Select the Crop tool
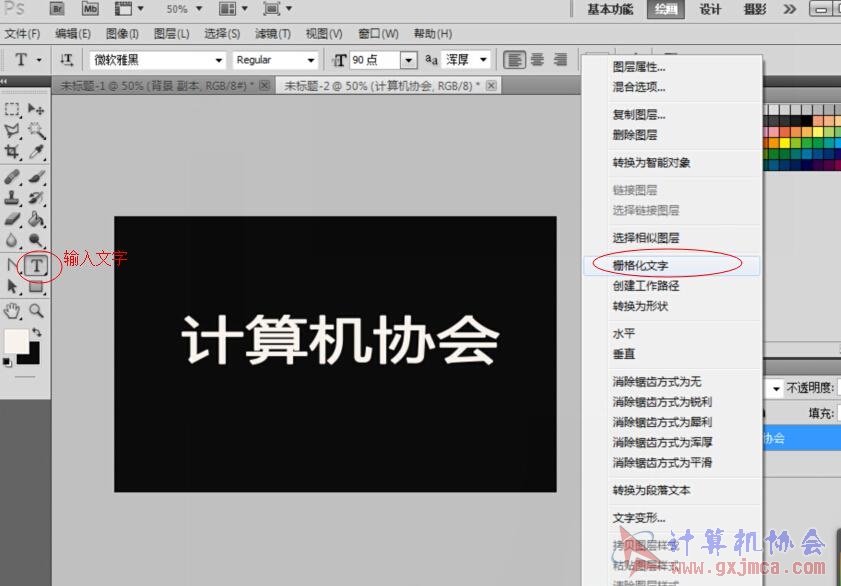Image resolution: width=841 pixels, height=586 pixels. pos(12,152)
